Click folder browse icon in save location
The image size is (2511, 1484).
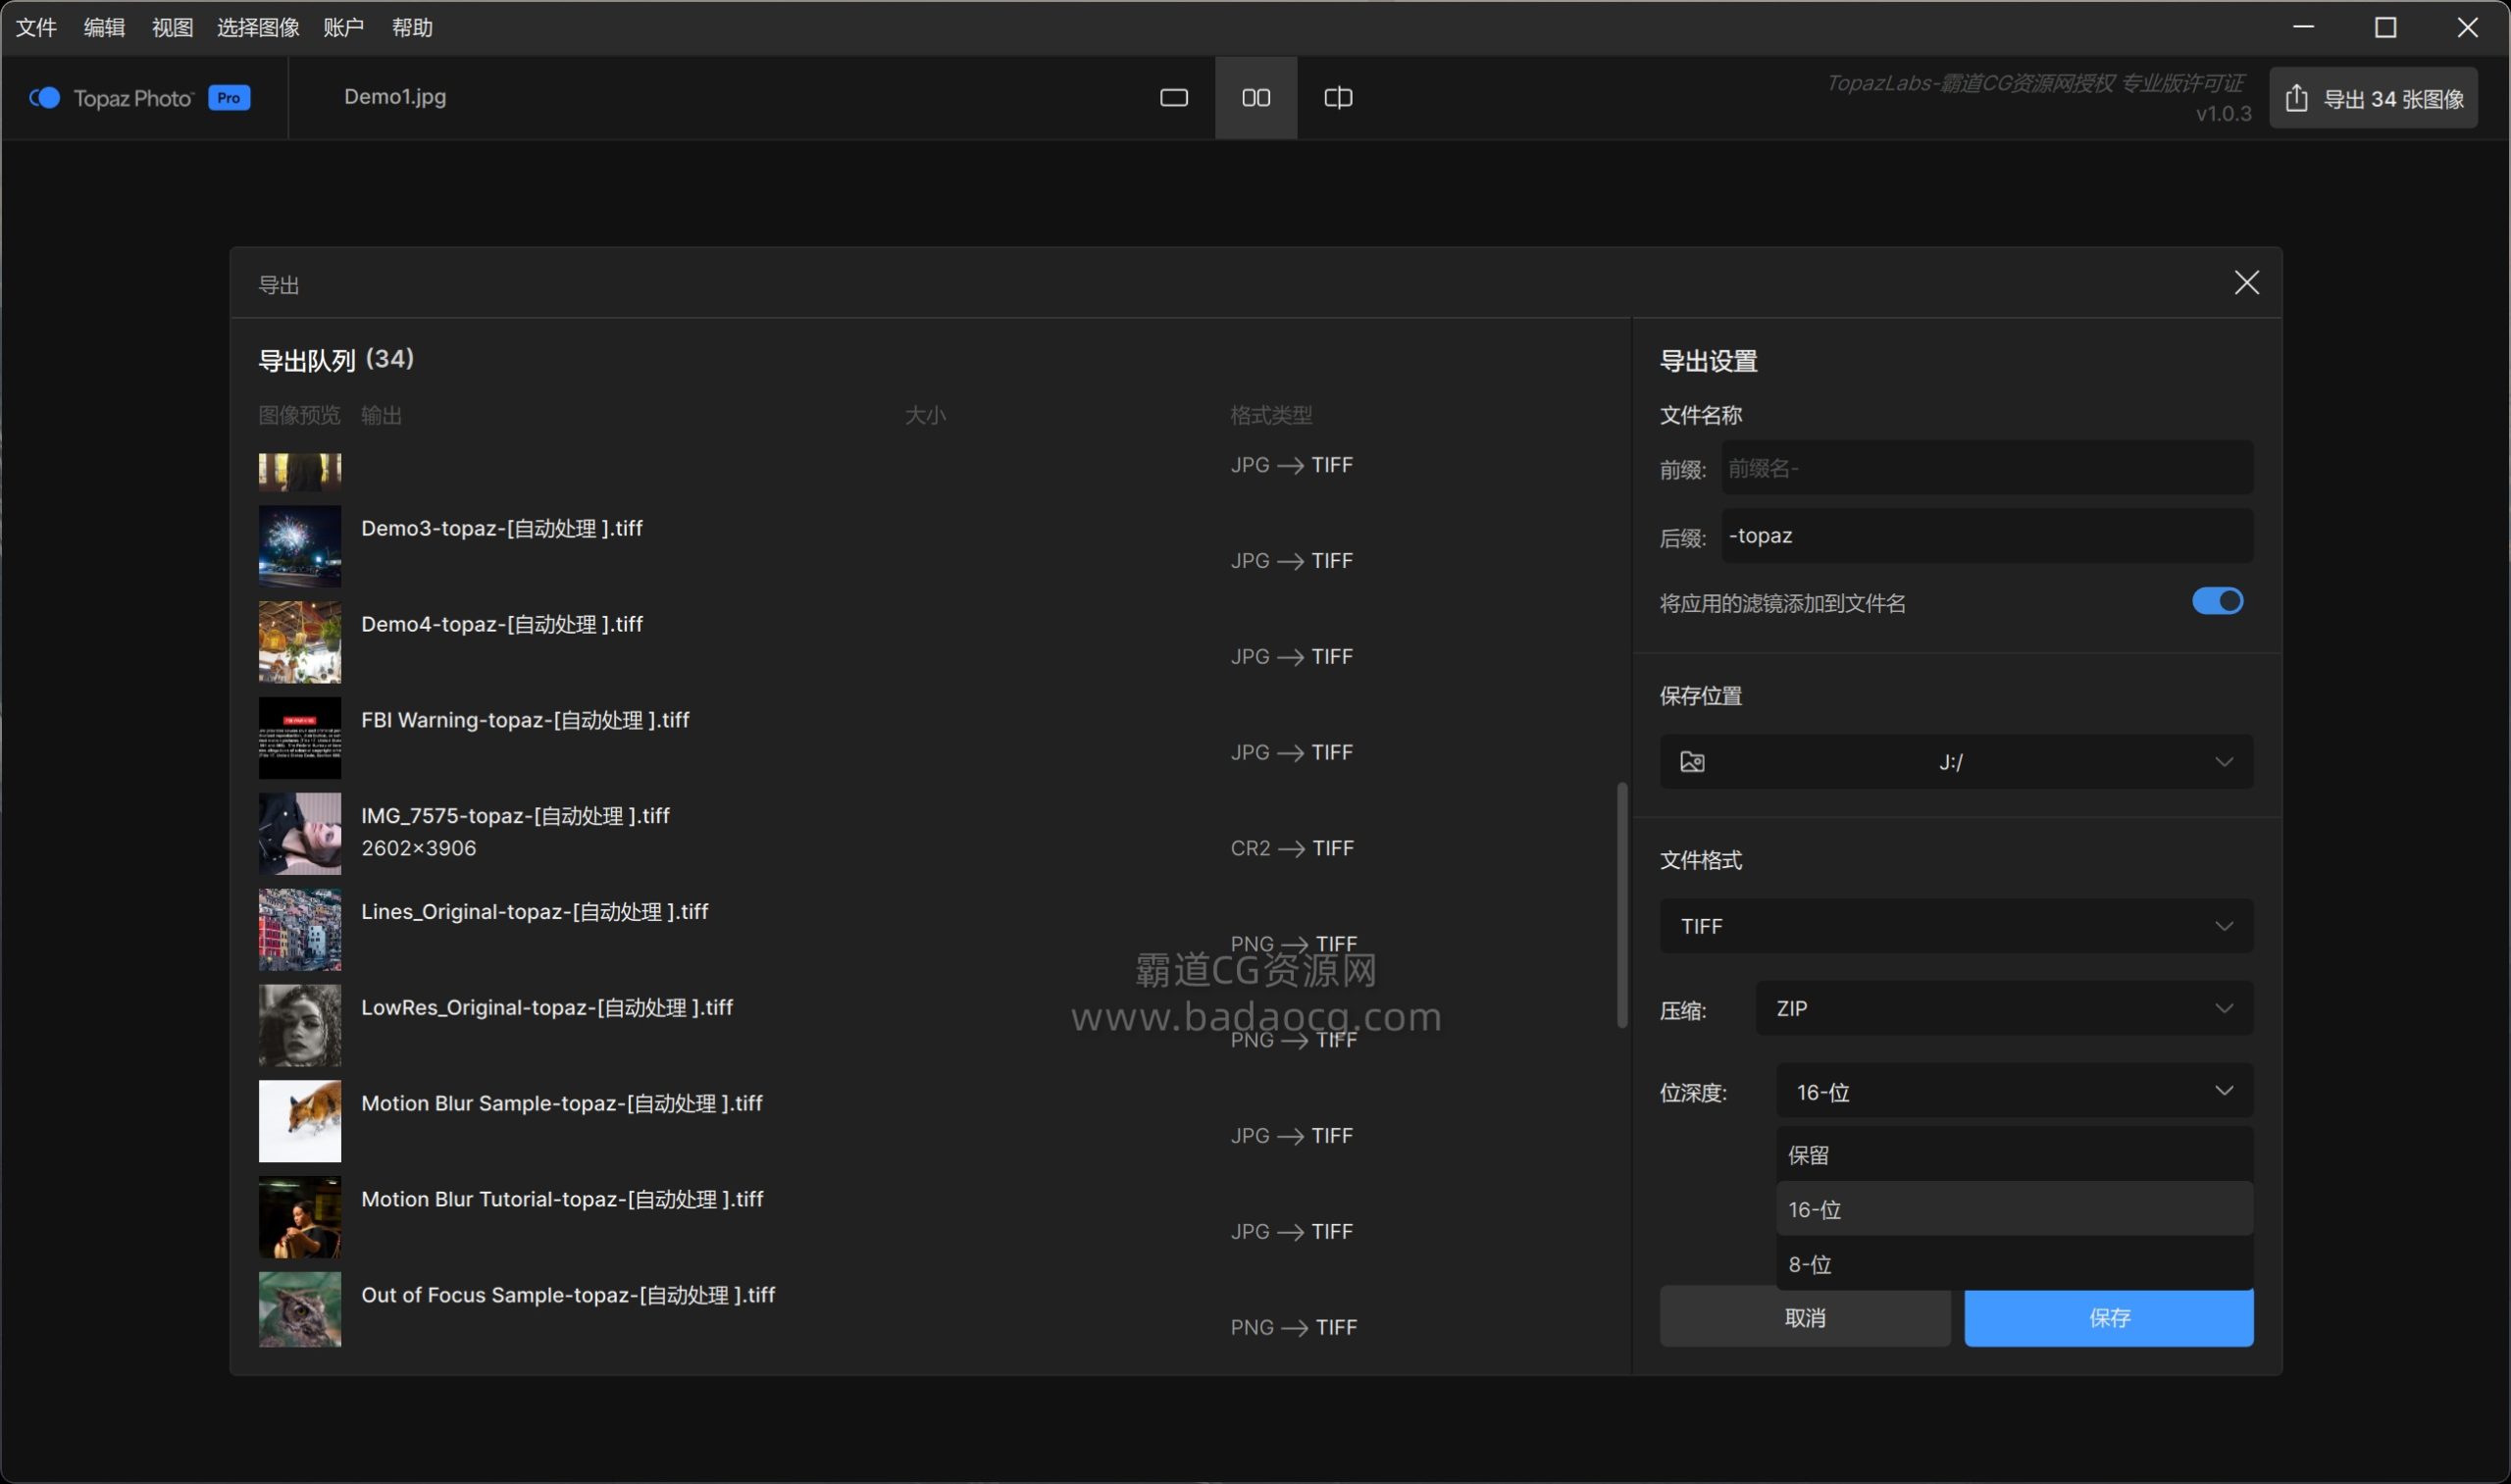(1692, 762)
